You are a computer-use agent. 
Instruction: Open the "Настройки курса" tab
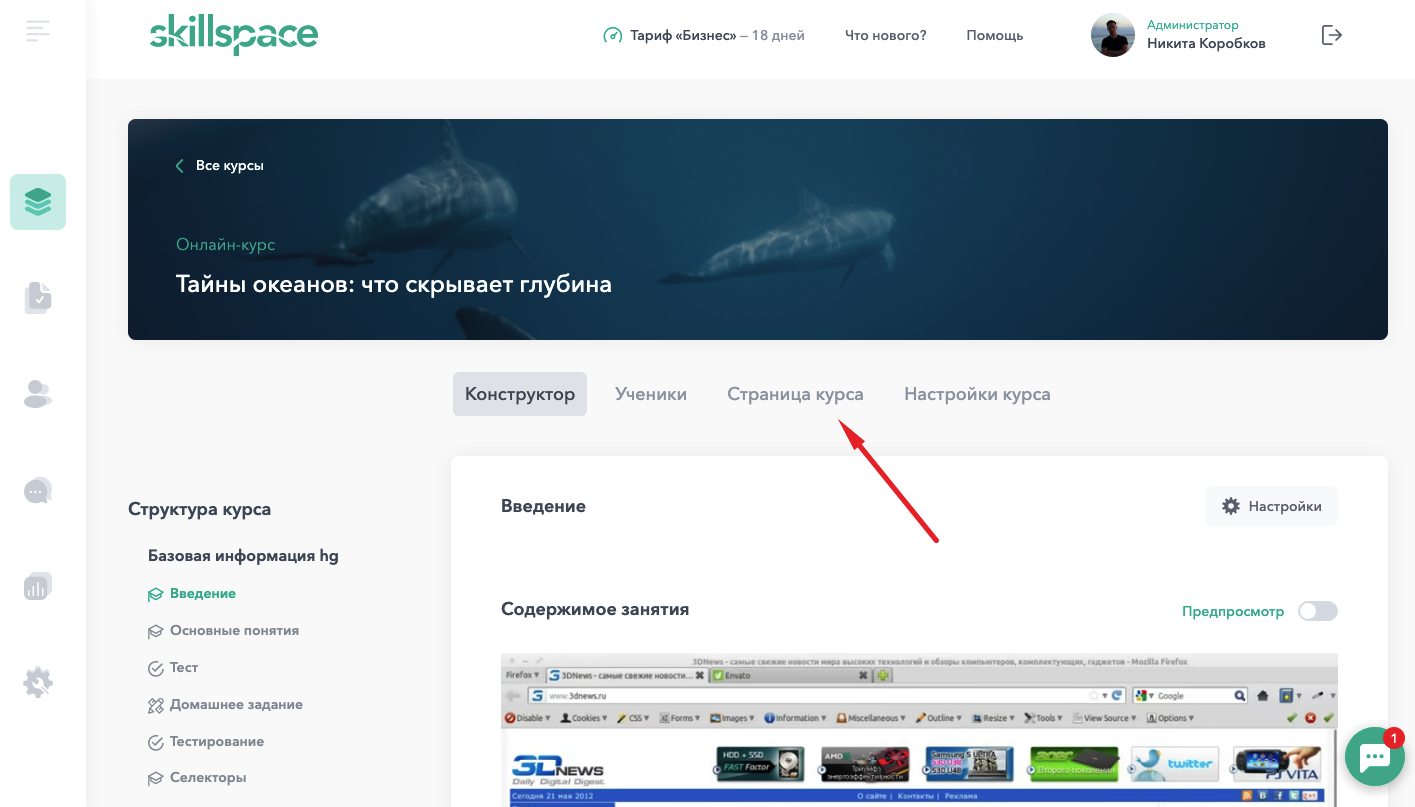point(977,394)
